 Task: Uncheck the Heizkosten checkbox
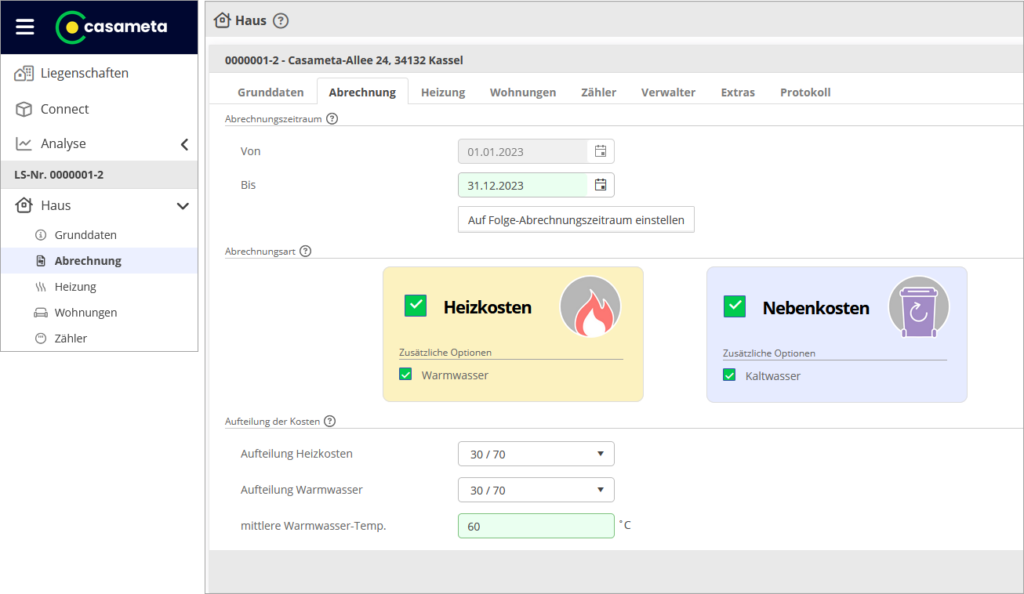pyautogui.click(x=415, y=306)
